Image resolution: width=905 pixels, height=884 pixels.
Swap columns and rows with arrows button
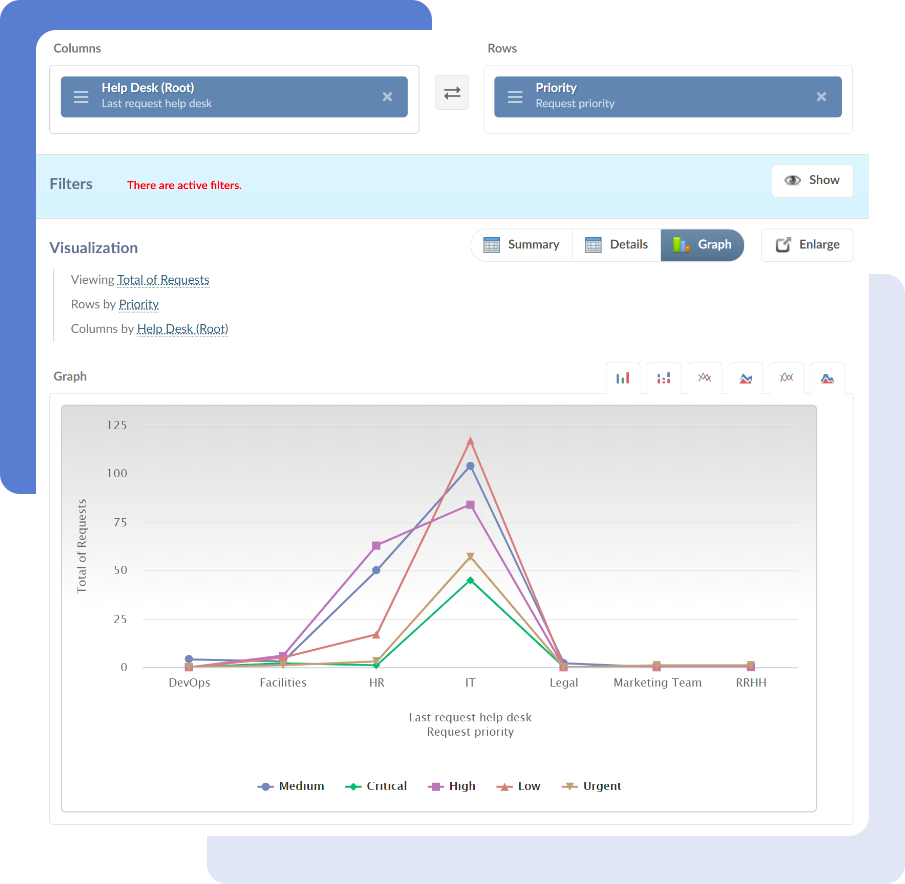point(452,93)
